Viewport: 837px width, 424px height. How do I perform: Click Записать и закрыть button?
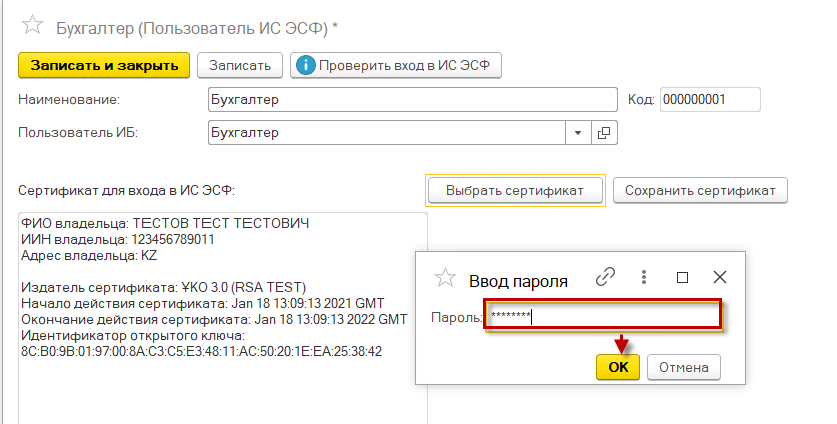click(104, 65)
